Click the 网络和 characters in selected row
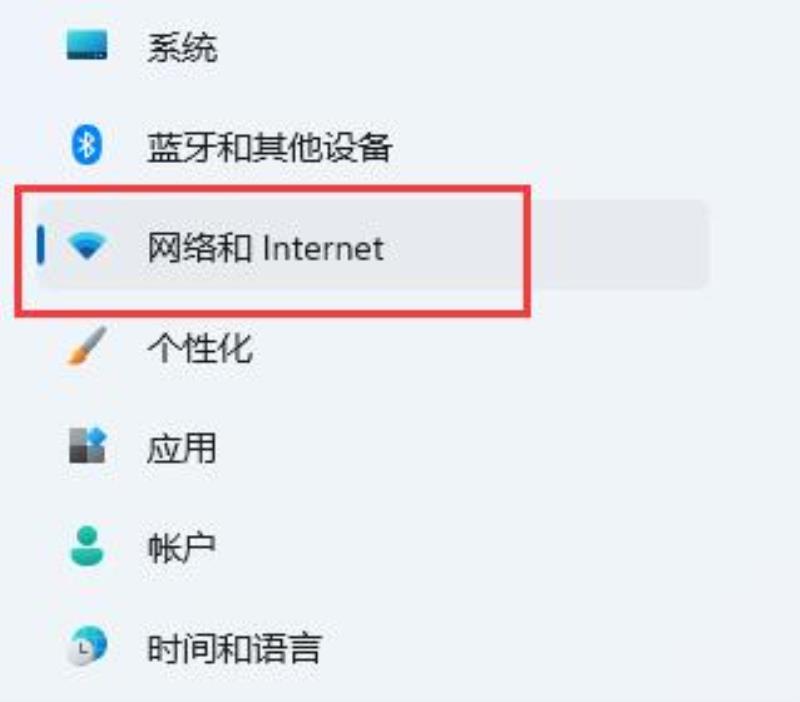800x702 pixels. pyautogui.click(x=199, y=248)
